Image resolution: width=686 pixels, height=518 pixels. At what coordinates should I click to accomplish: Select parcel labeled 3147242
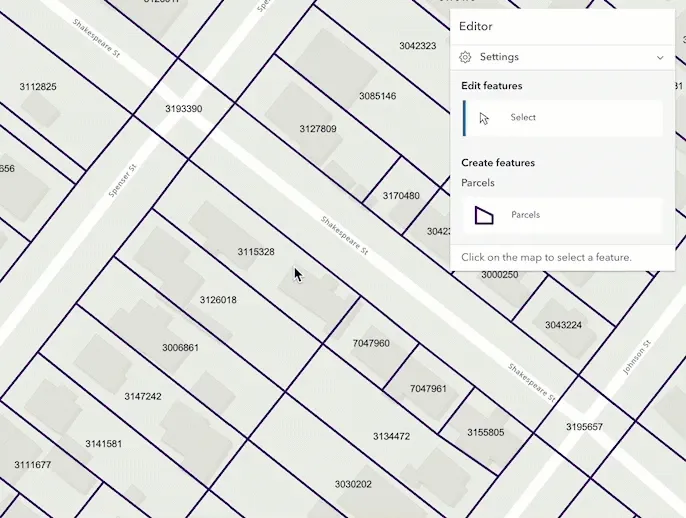click(143, 396)
